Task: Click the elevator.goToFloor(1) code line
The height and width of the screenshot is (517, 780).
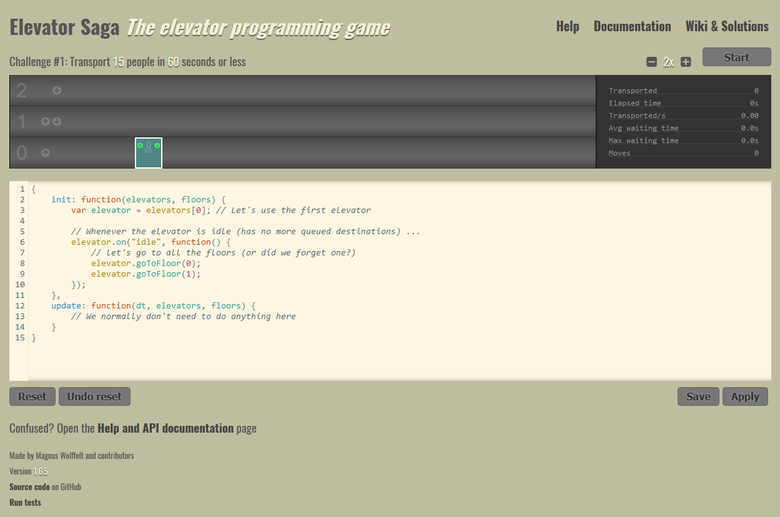Action: tap(146, 274)
